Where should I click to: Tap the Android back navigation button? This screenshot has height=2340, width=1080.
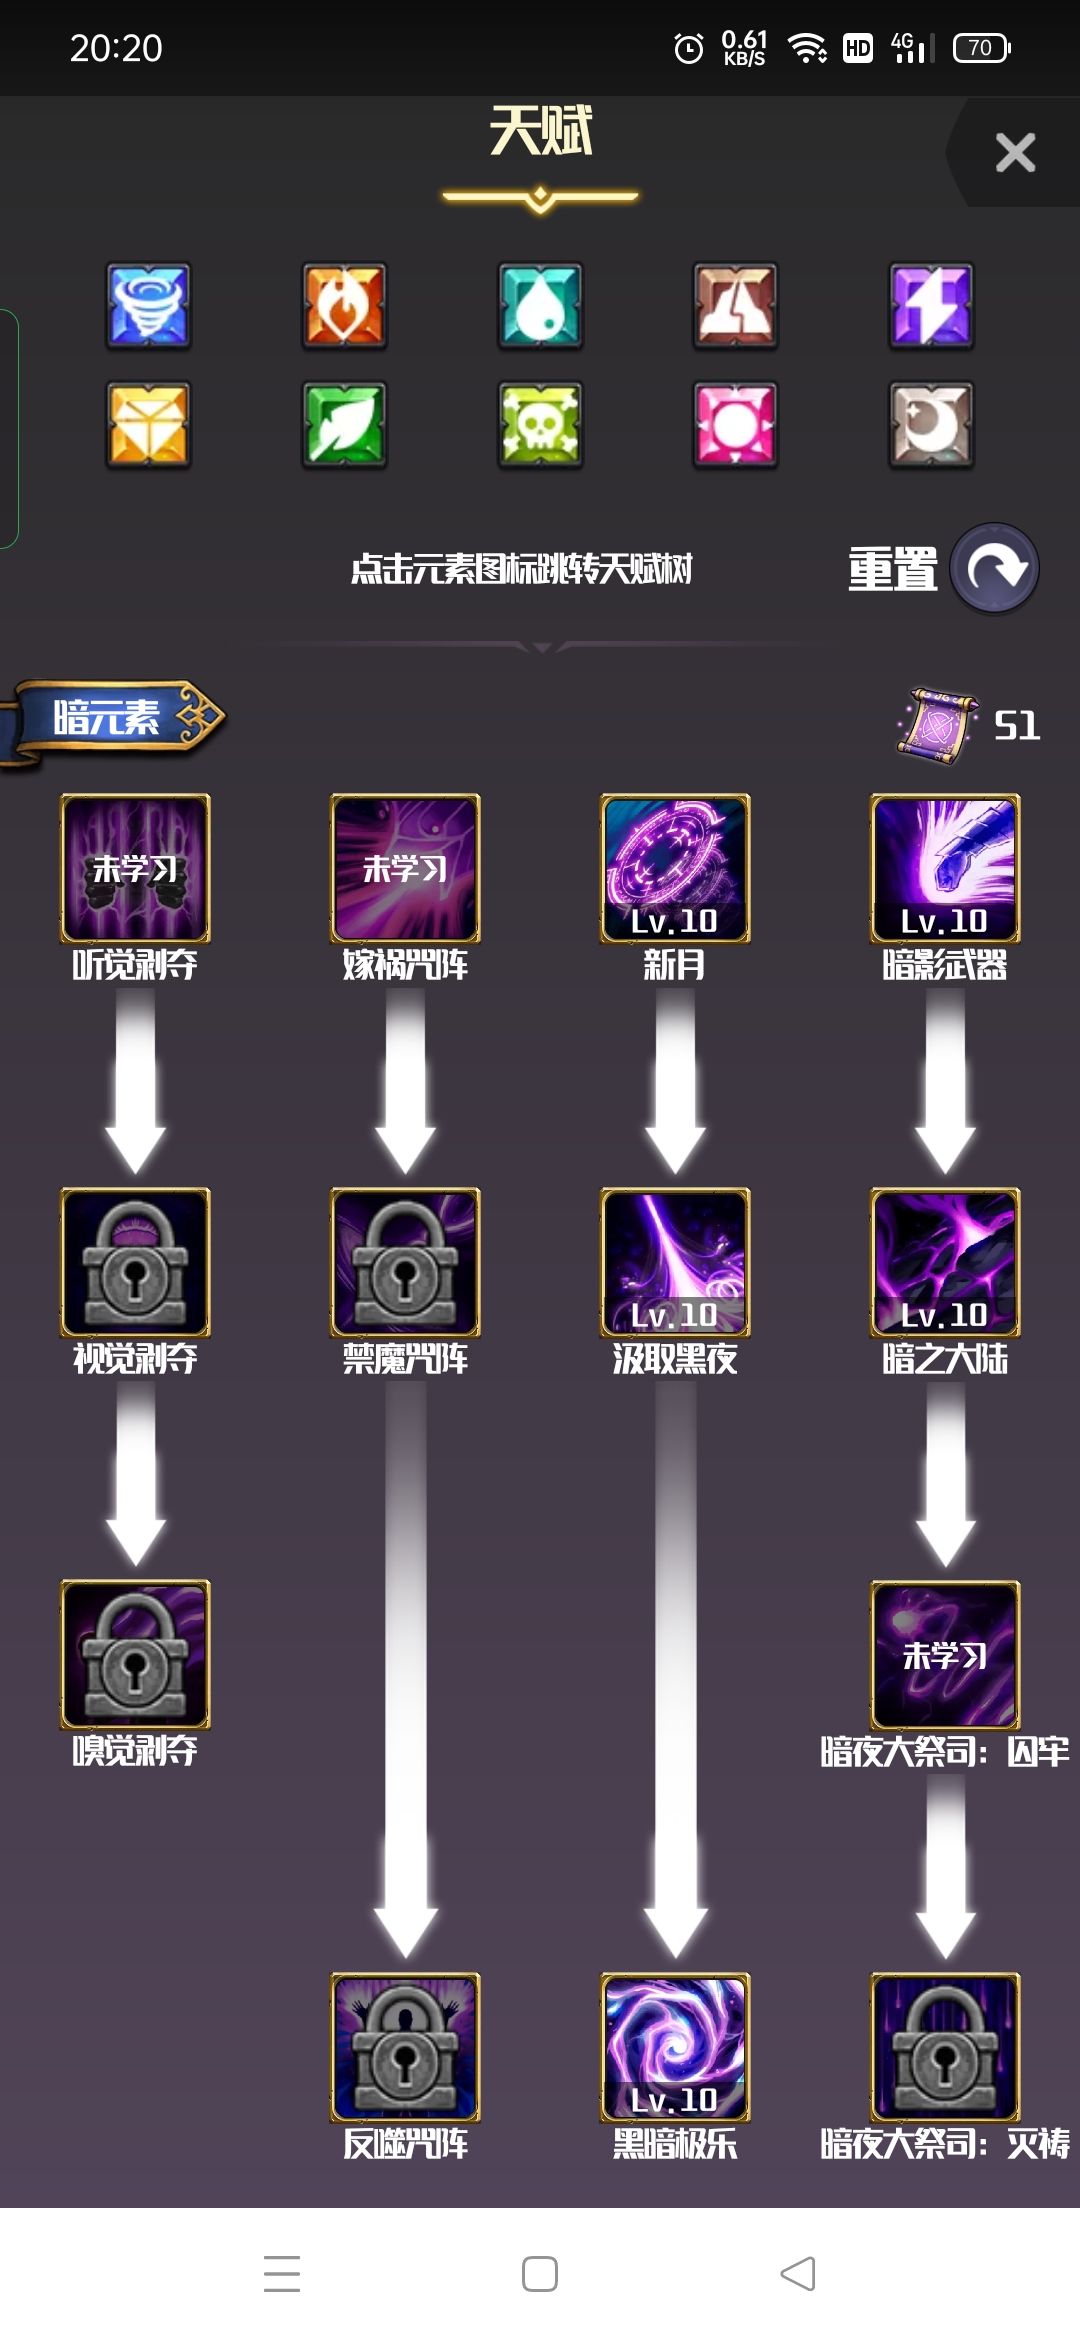click(798, 2274)
